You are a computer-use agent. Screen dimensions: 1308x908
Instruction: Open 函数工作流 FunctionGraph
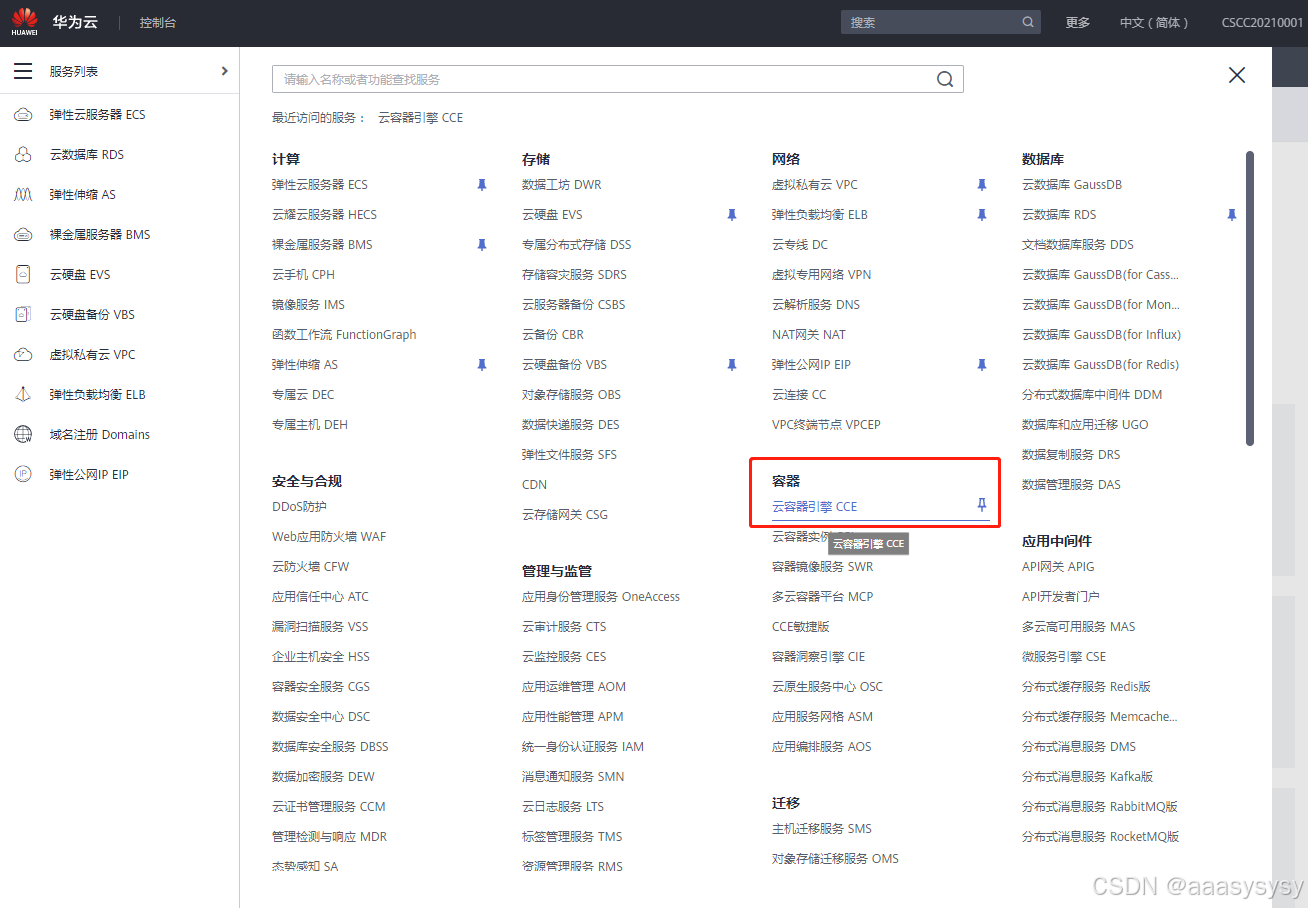tap(344, 335)
